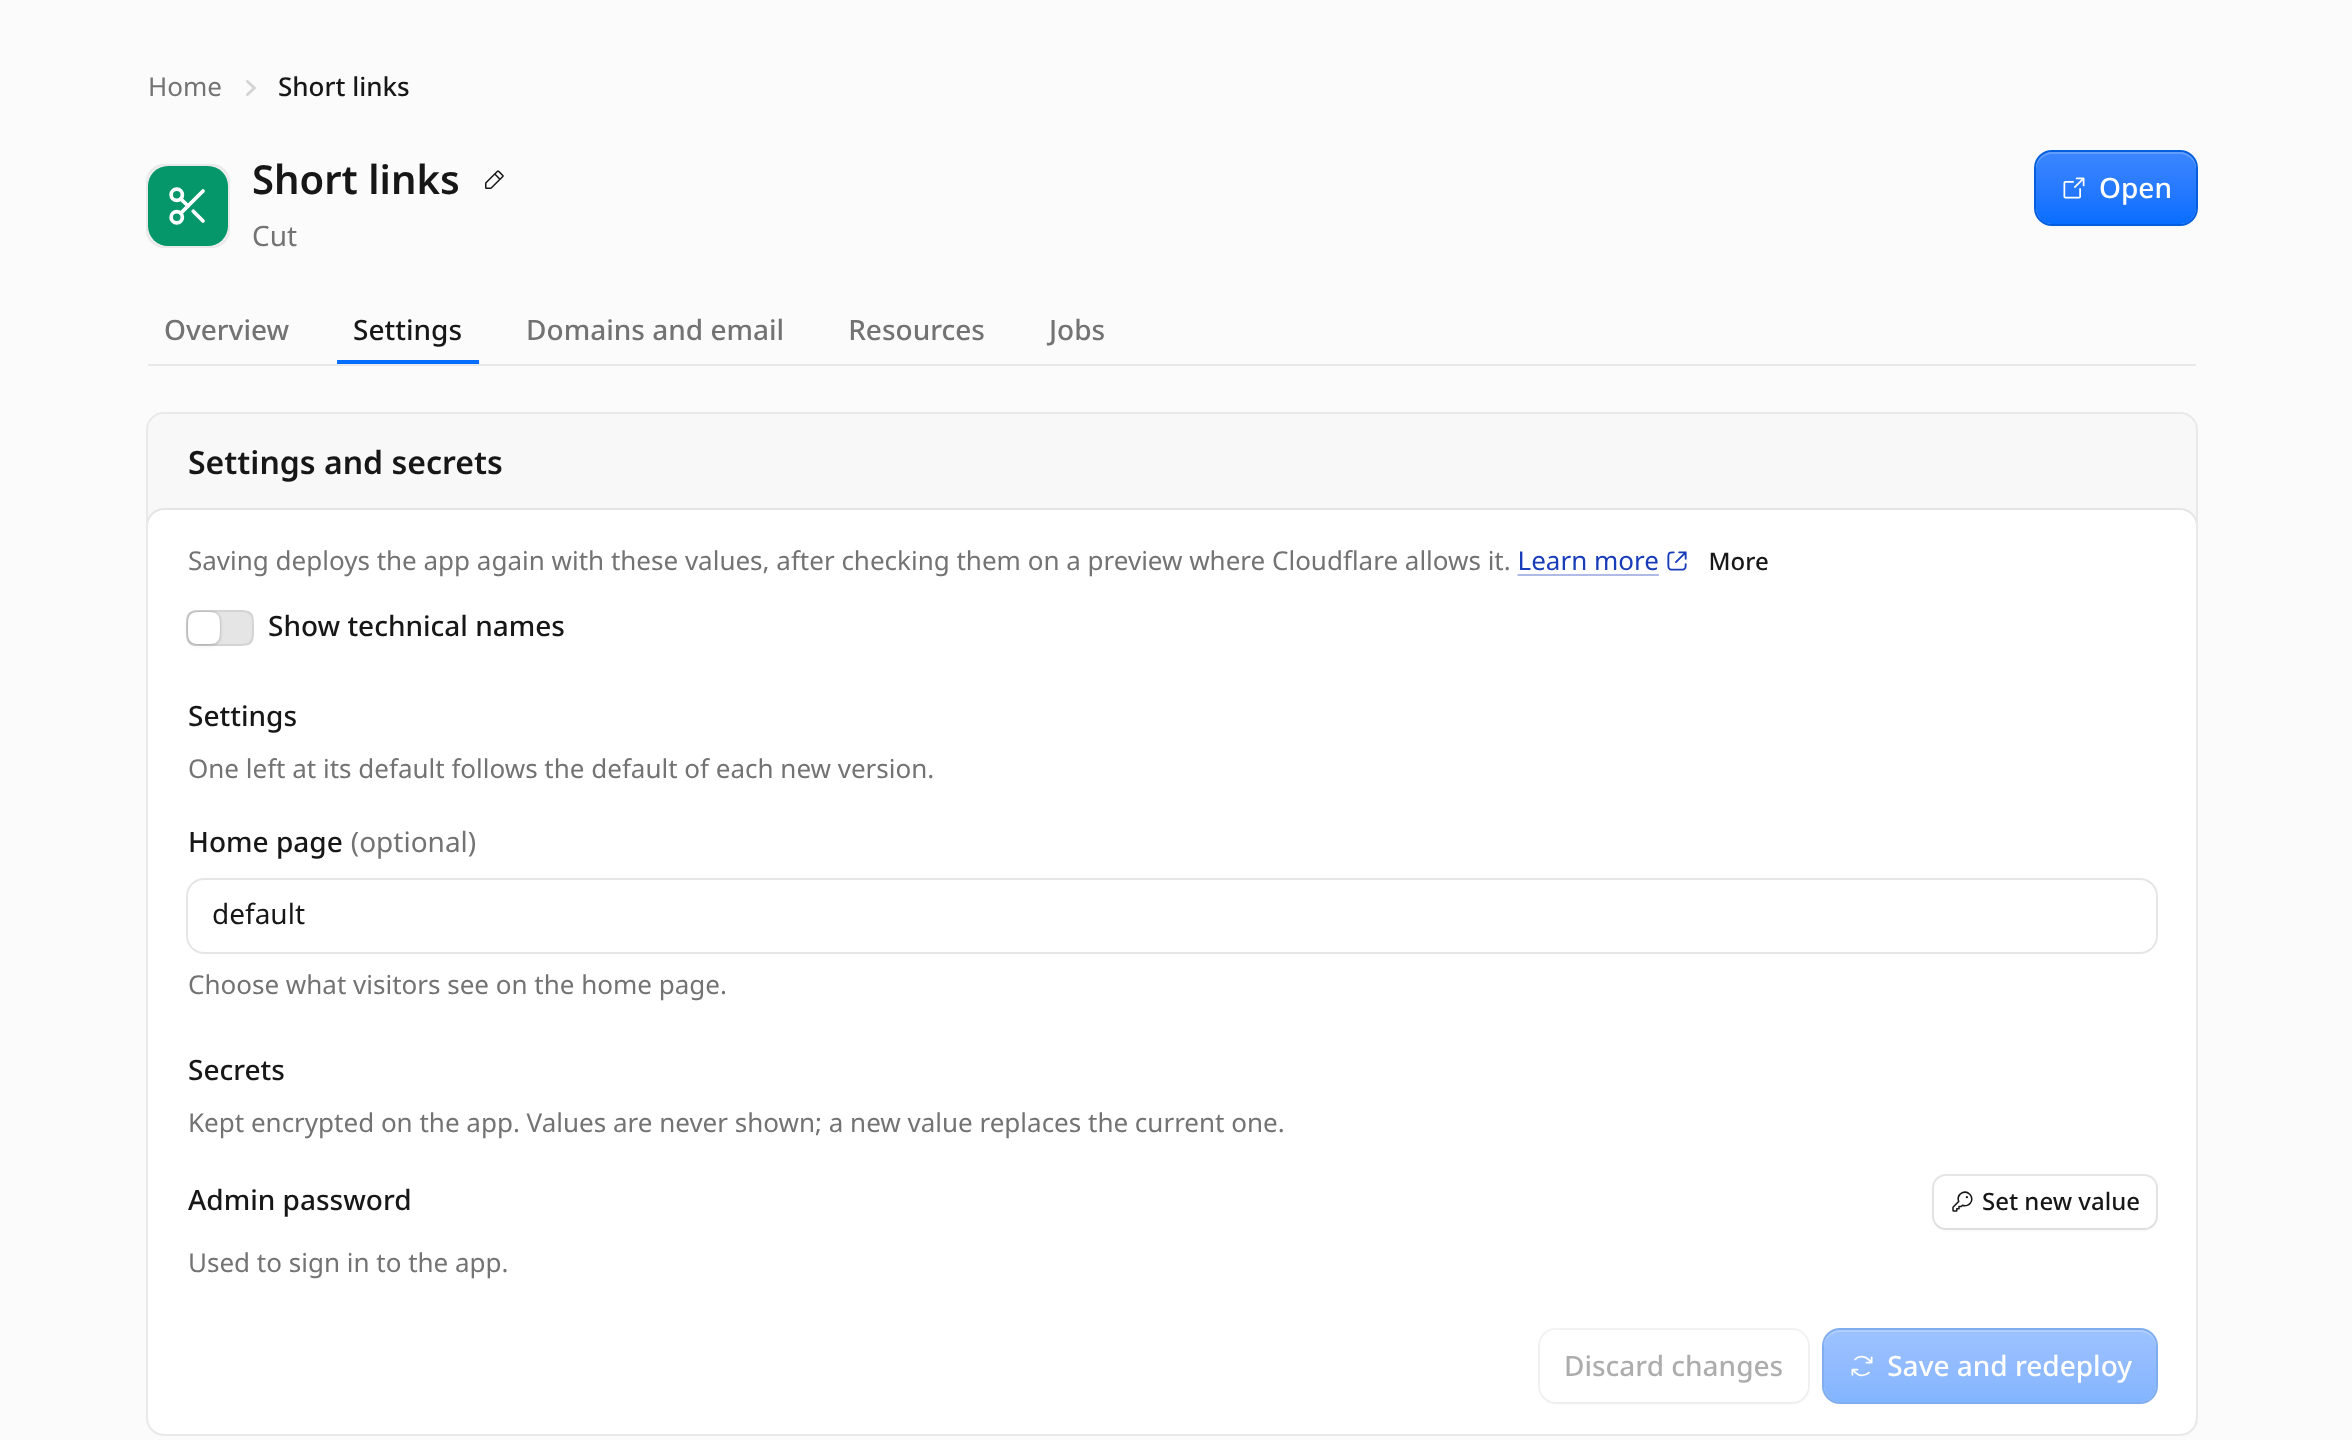Click the Settings and secrets heading
The height and width of the screenshot is (1440, 2352).
click(345, 463)
